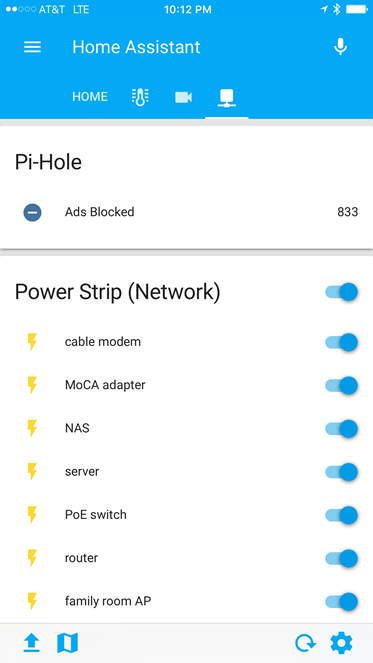Open the hamburger menu
The width and height of the screenshot is (373, 663).
[32, 47]
